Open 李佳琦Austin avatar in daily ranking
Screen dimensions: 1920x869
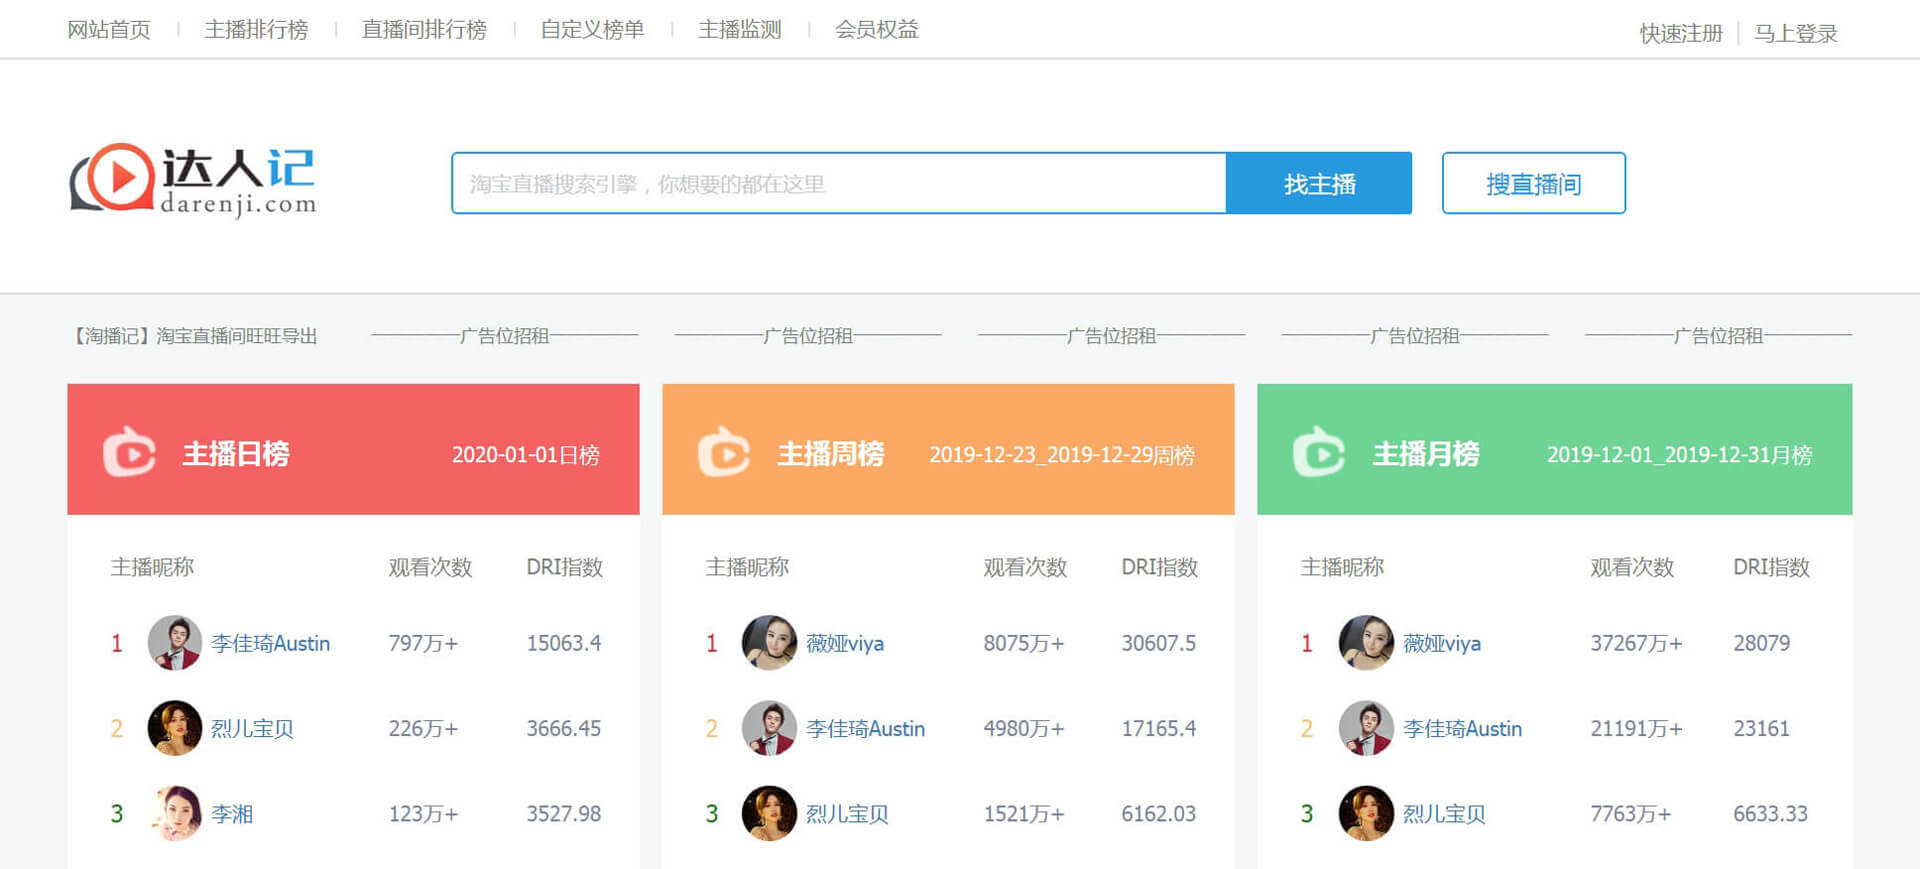[175, 643]
